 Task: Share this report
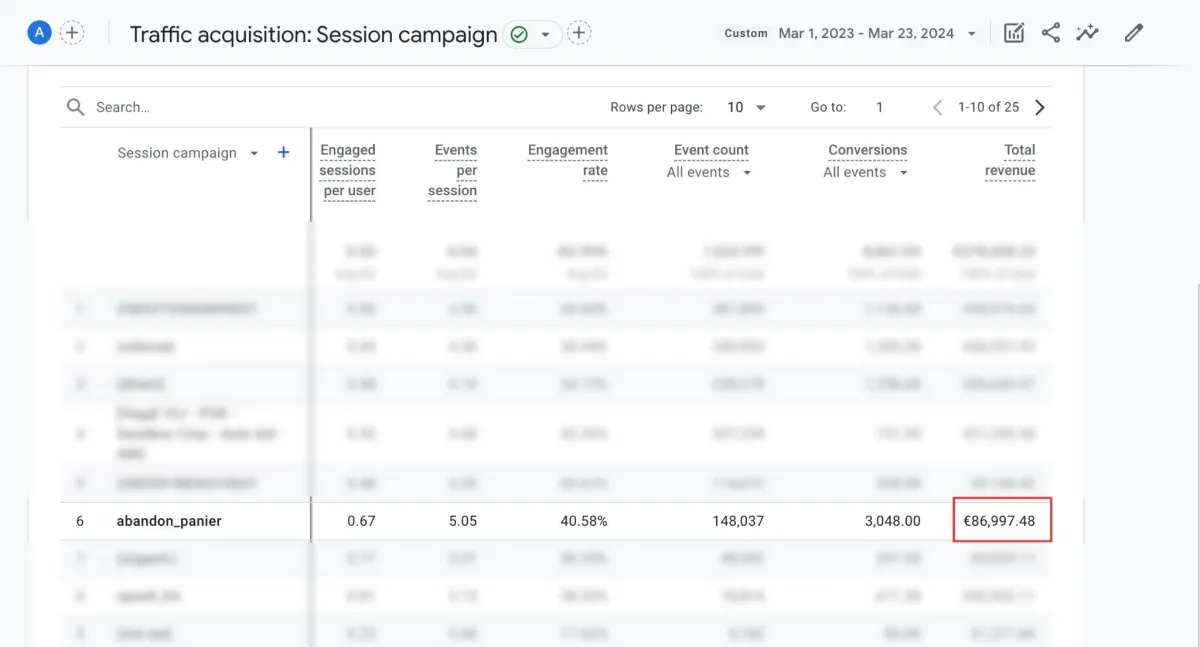click(1051, 33)
